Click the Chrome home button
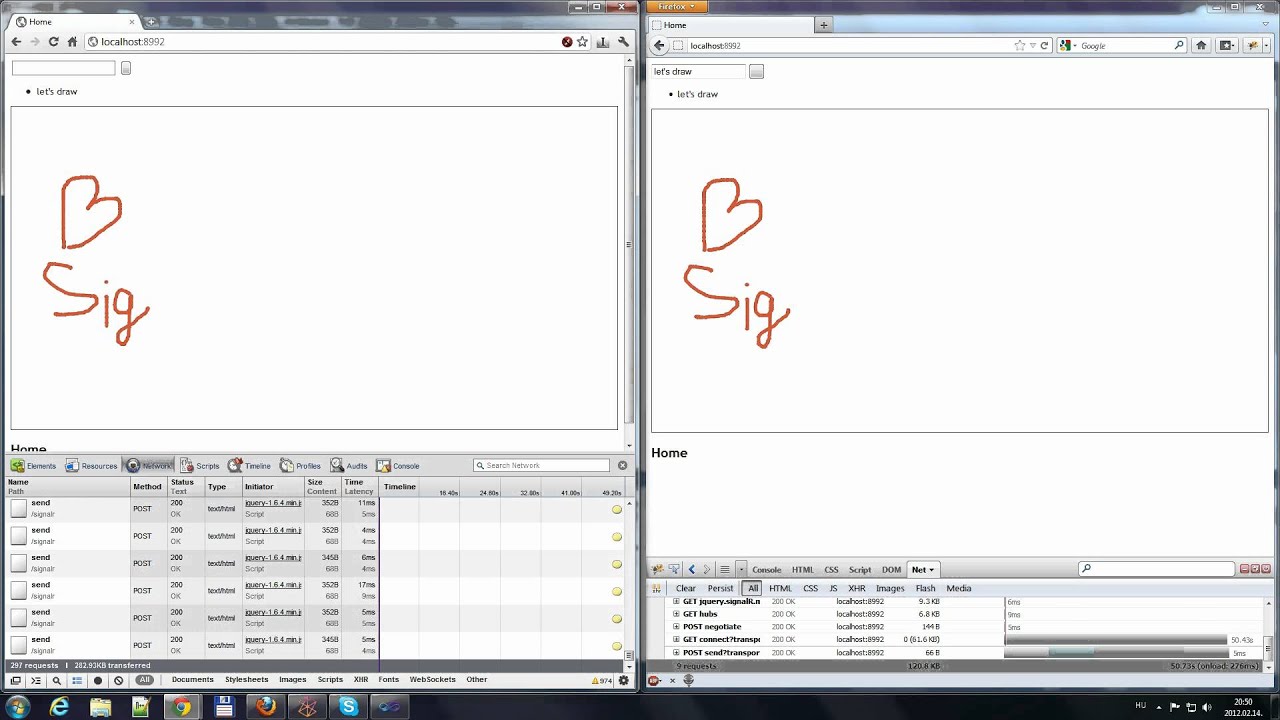 [72, 42]
